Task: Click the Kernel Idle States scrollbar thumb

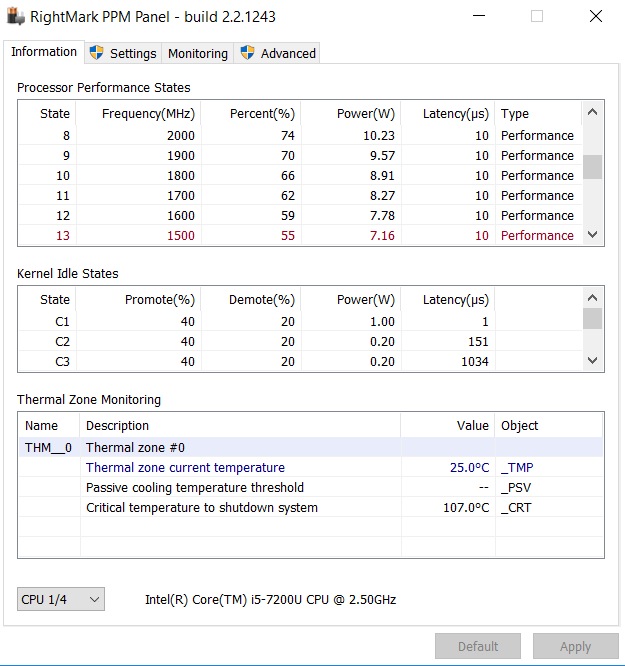Action: 592,319
